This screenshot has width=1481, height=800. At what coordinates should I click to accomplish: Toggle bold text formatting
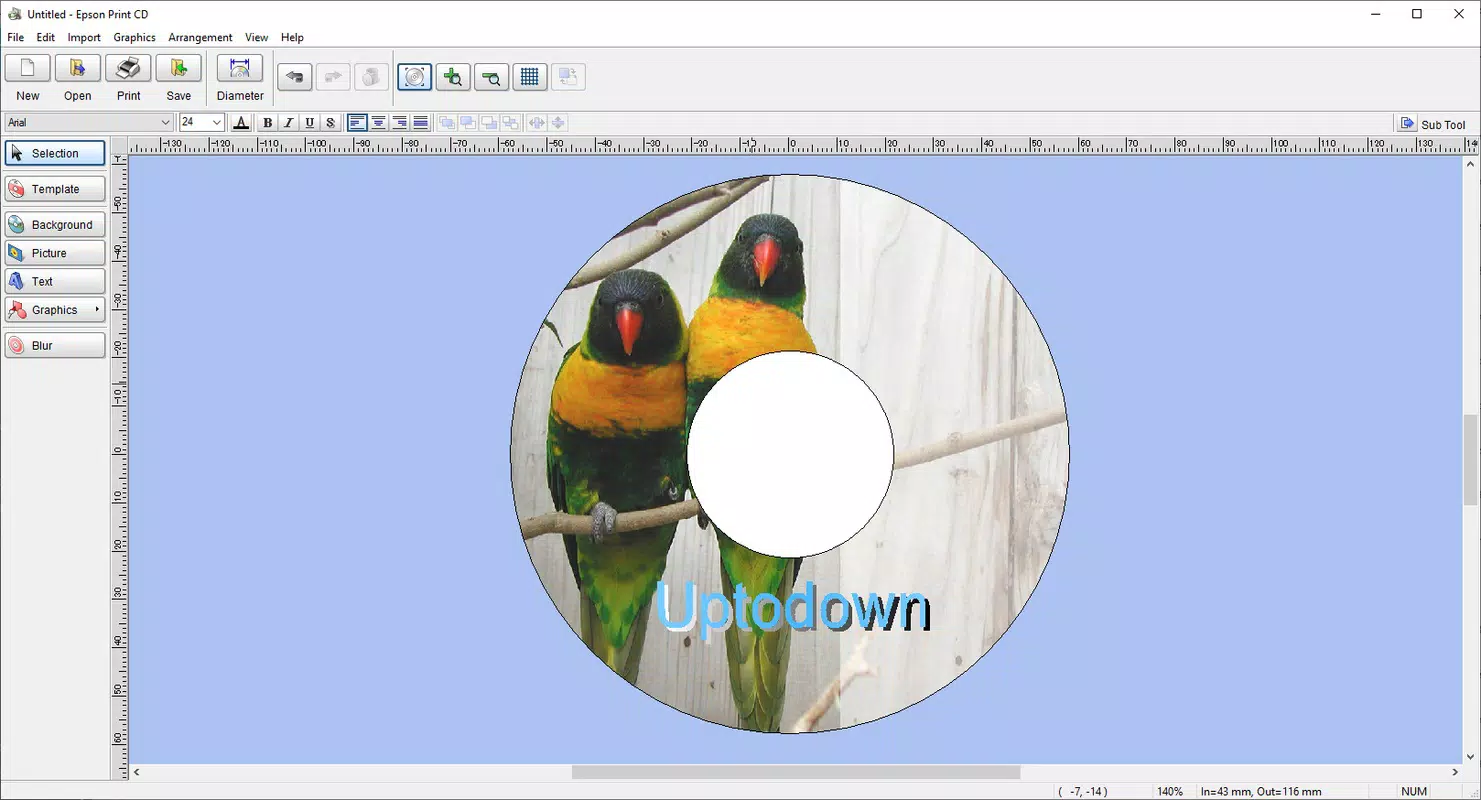coord(267,123)
